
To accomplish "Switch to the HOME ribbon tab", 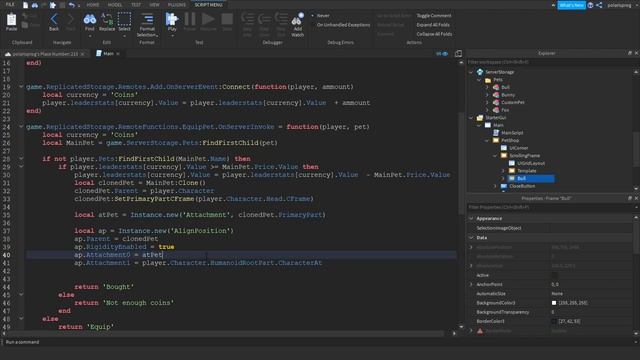I will 93,5.
